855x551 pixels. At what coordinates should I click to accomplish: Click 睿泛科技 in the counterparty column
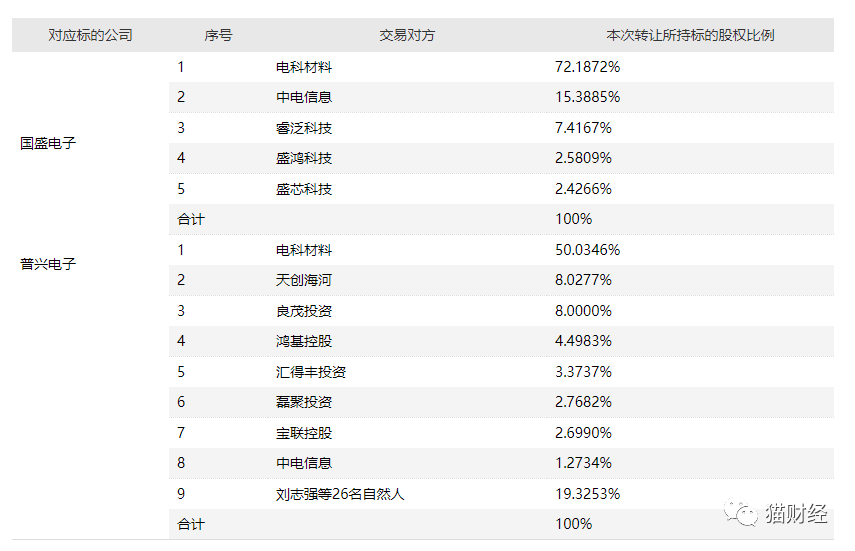pos(304,128)
